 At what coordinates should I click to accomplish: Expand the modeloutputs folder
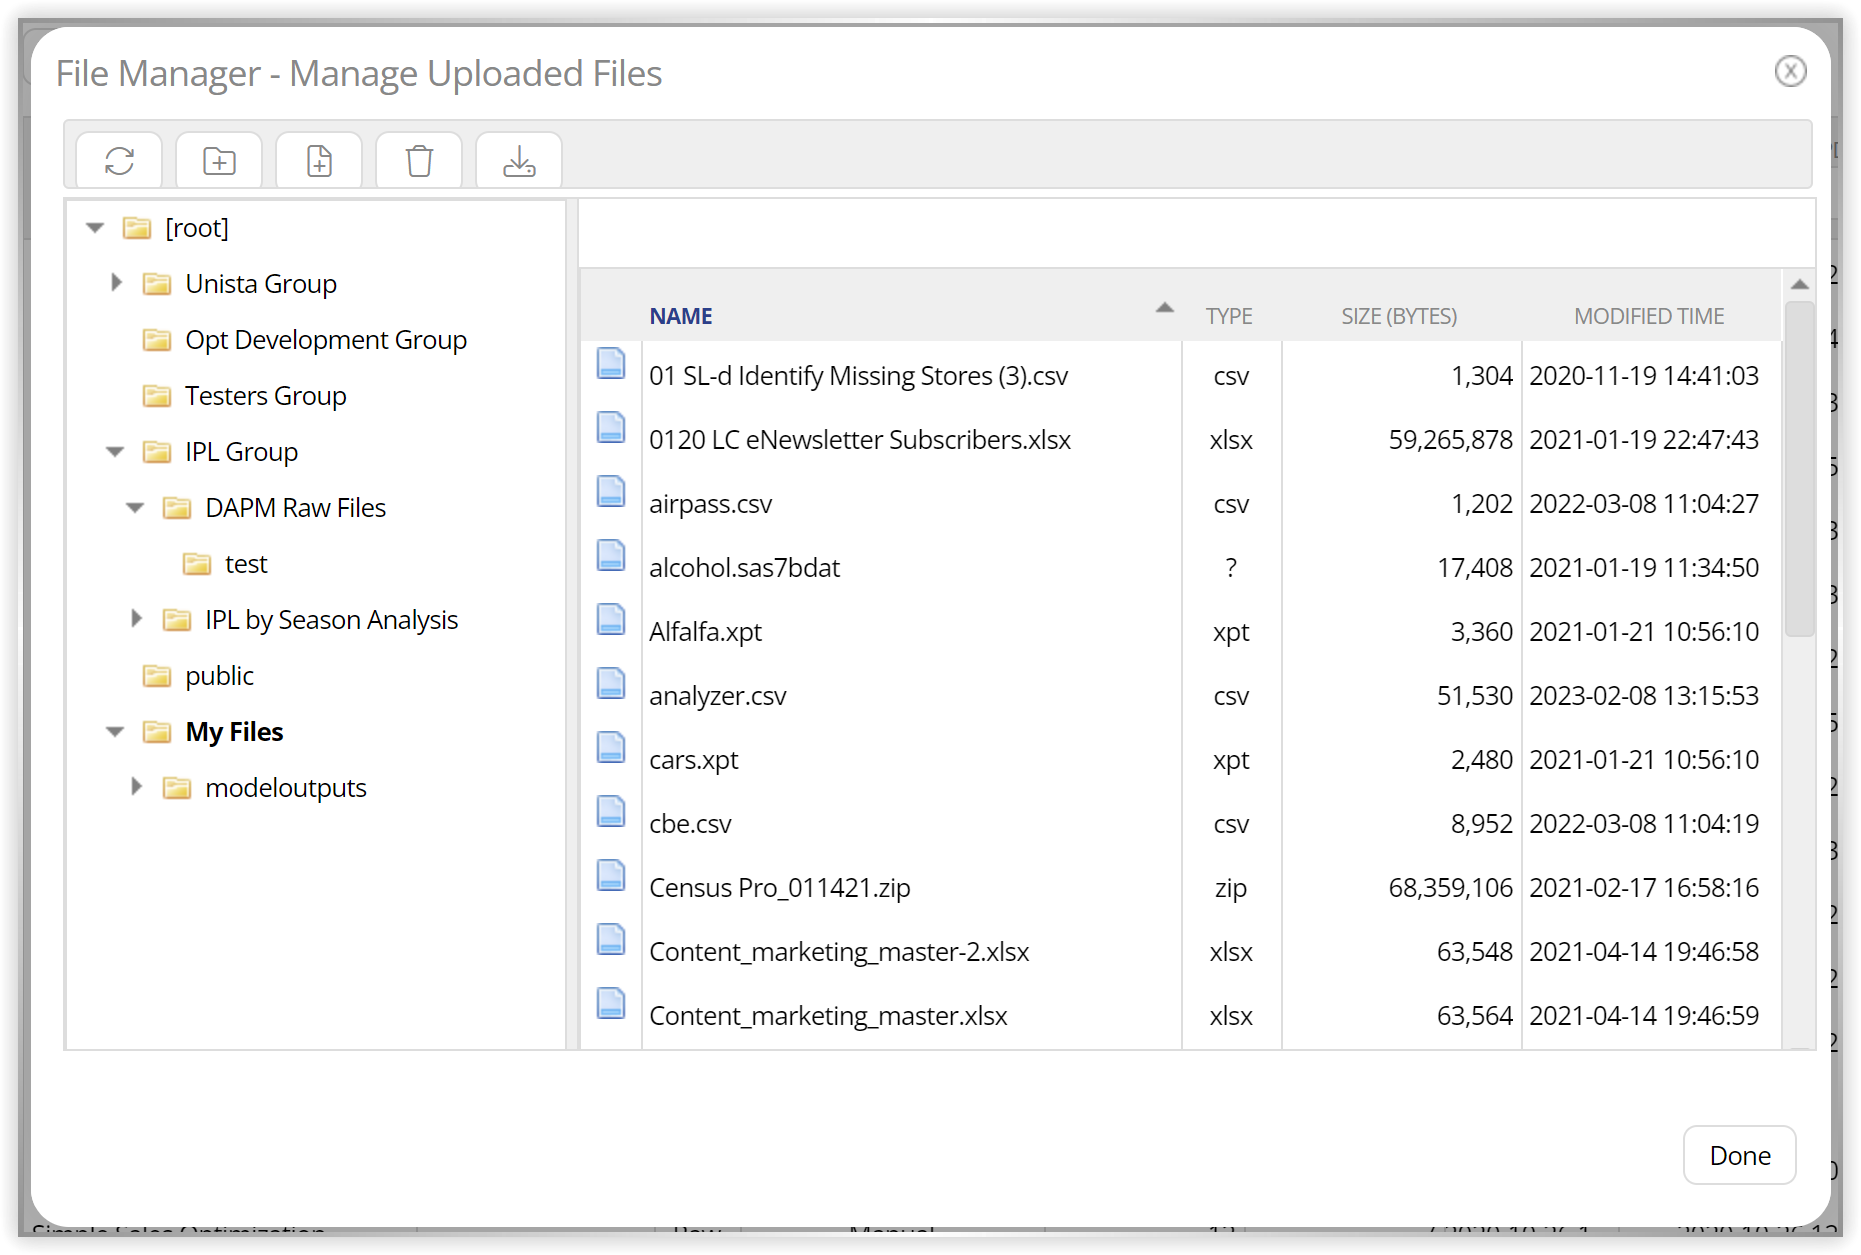pos(136,787)
